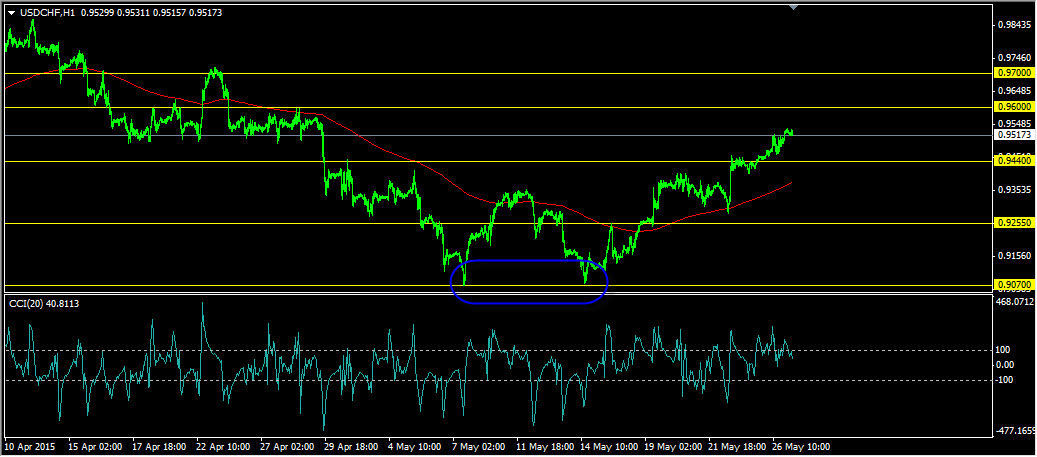Screen dimensions: 1037x457
Task: Click the -100 level on CCI scale
Action: coord(1007,380)
